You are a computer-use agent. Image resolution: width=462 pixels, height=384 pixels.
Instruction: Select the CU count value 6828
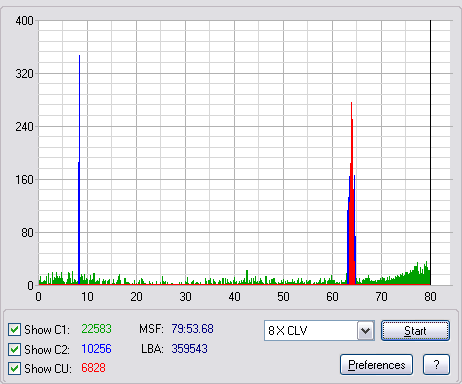(x=93, y=368)
